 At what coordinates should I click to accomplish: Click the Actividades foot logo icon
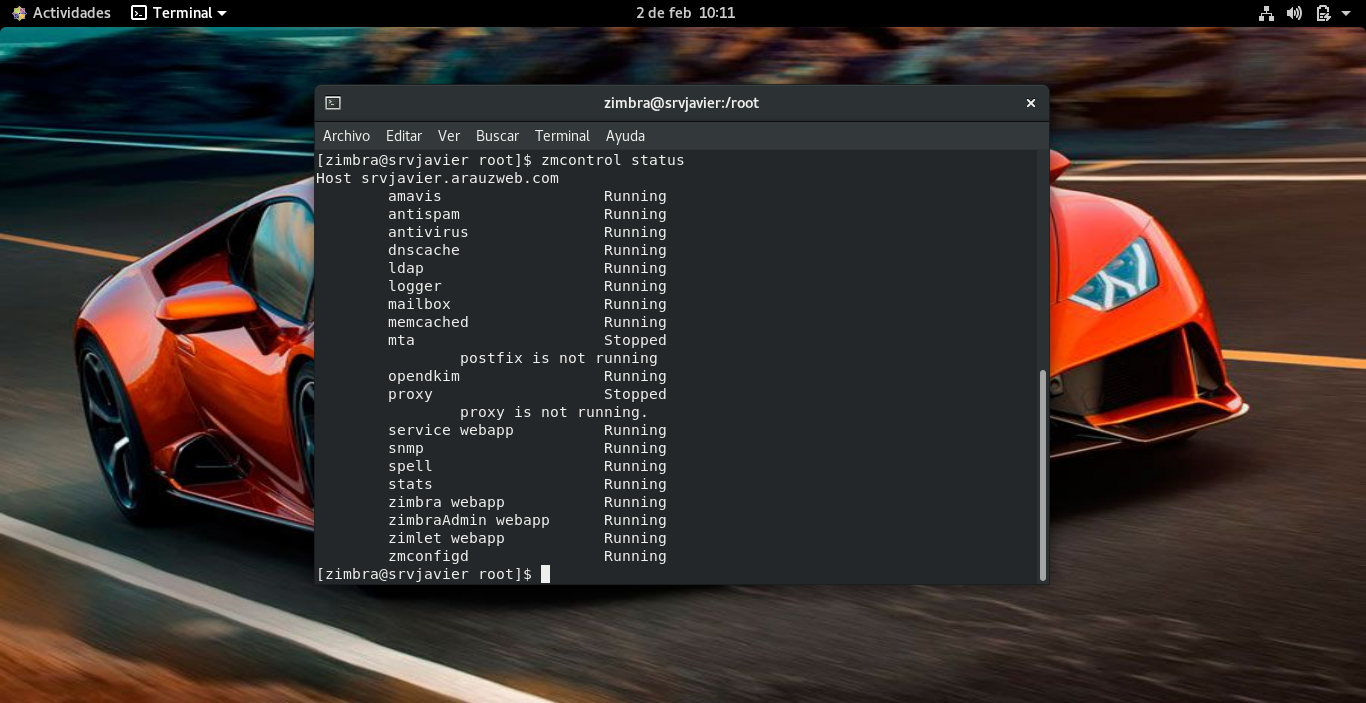point(19,13)
